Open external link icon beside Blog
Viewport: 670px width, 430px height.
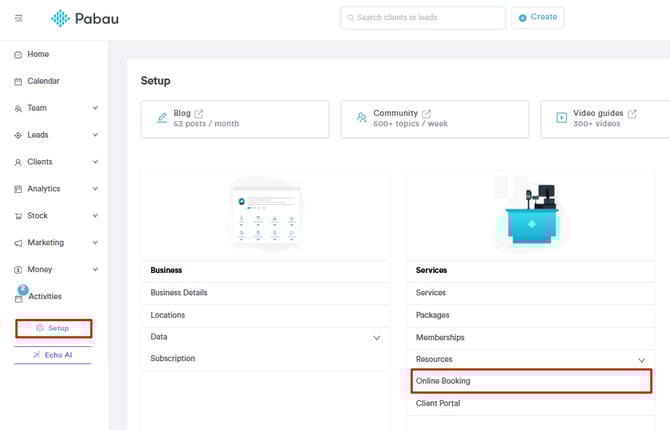[x=198, y=114]
